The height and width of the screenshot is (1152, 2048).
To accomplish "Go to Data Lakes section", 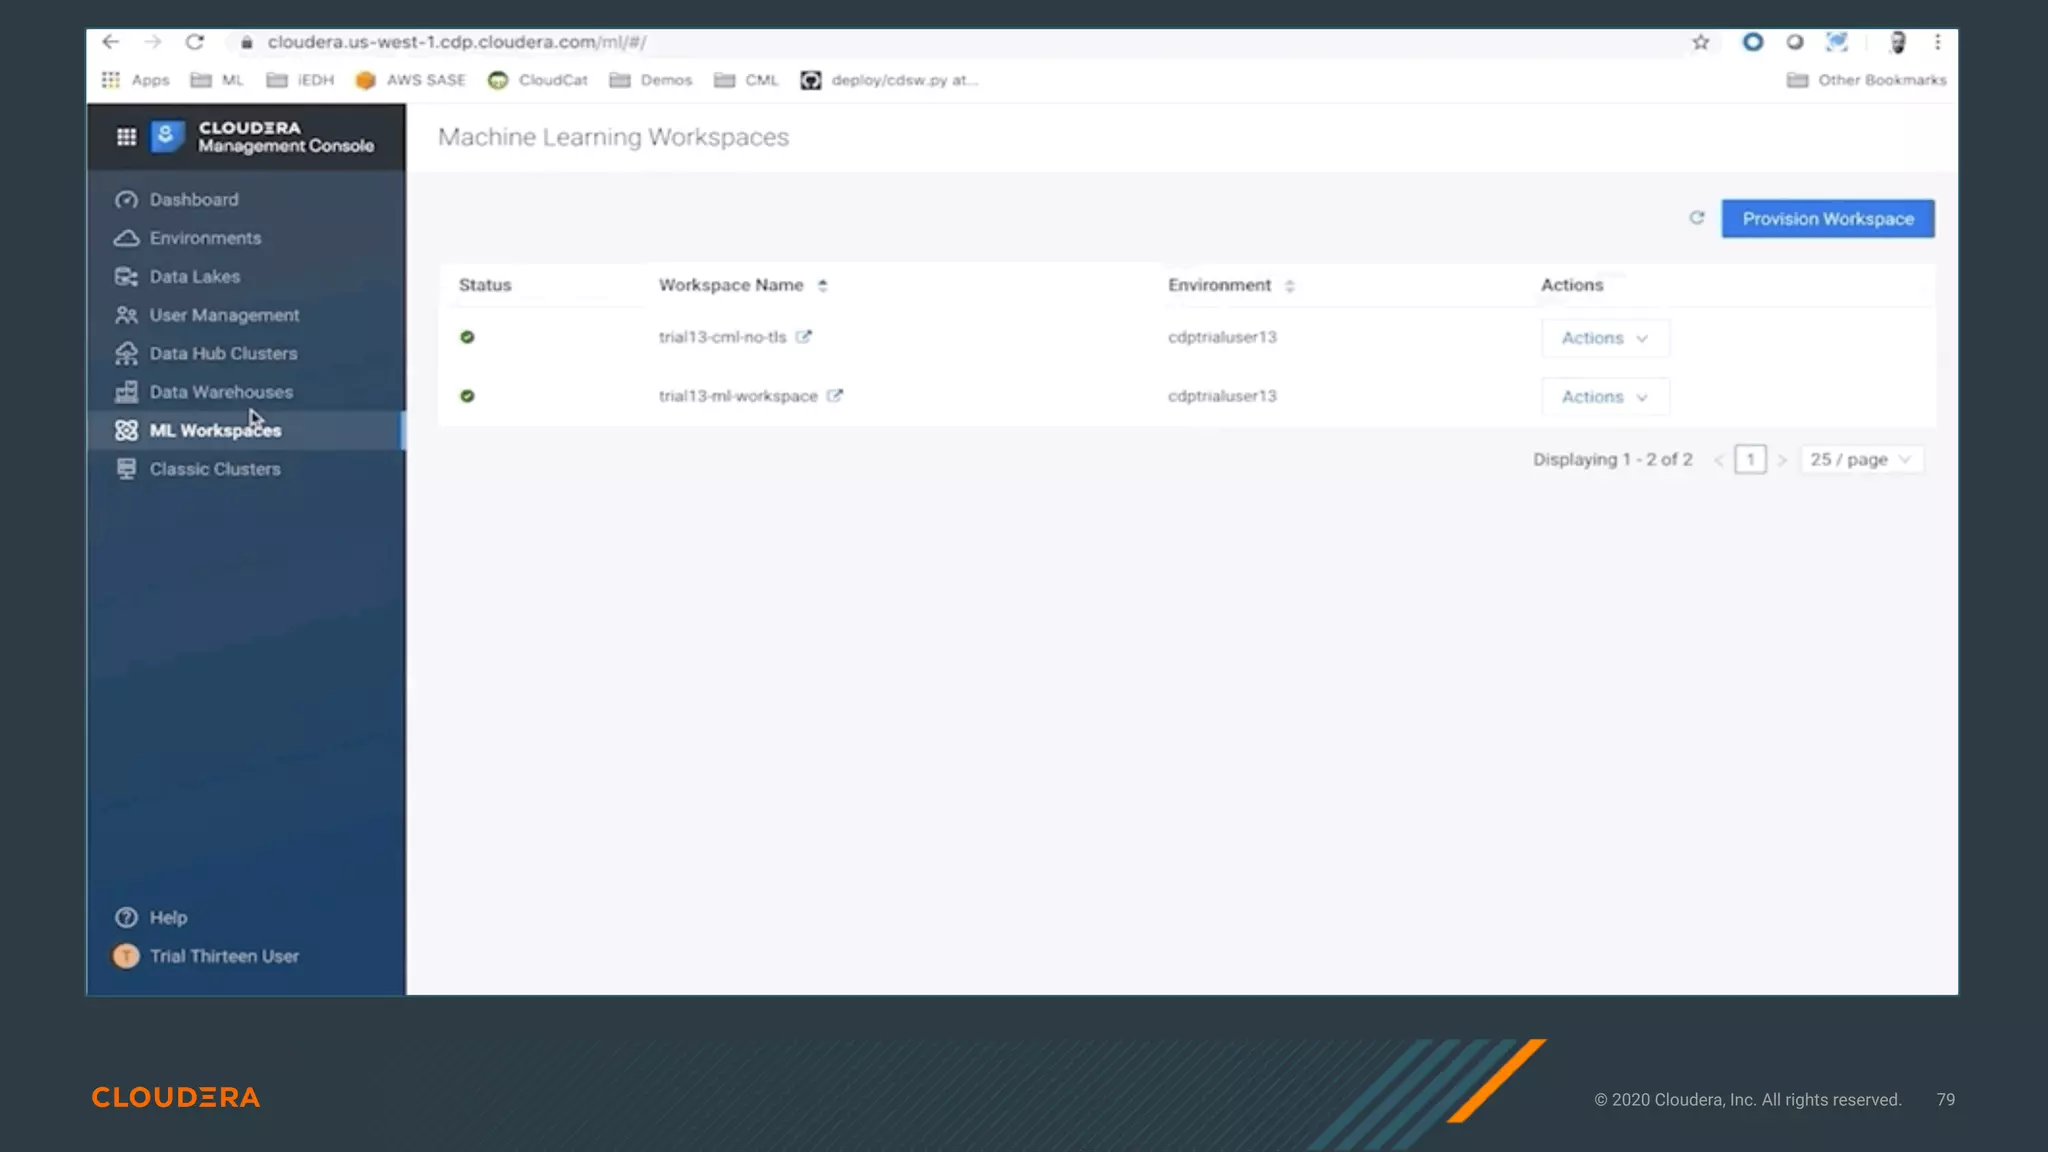I will (x=195, y=277).
